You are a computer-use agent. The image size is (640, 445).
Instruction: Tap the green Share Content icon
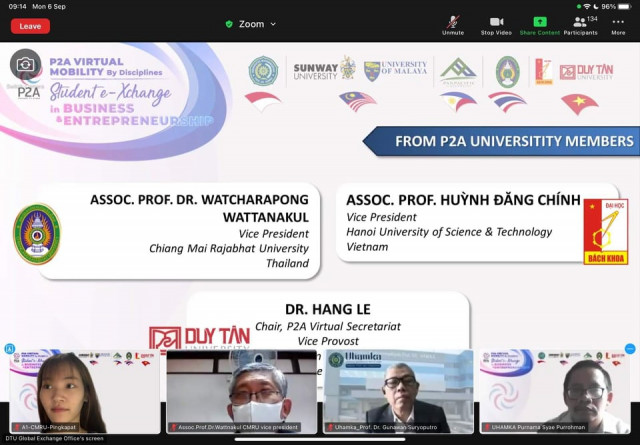pyautogui.click(x=540, y=22)
